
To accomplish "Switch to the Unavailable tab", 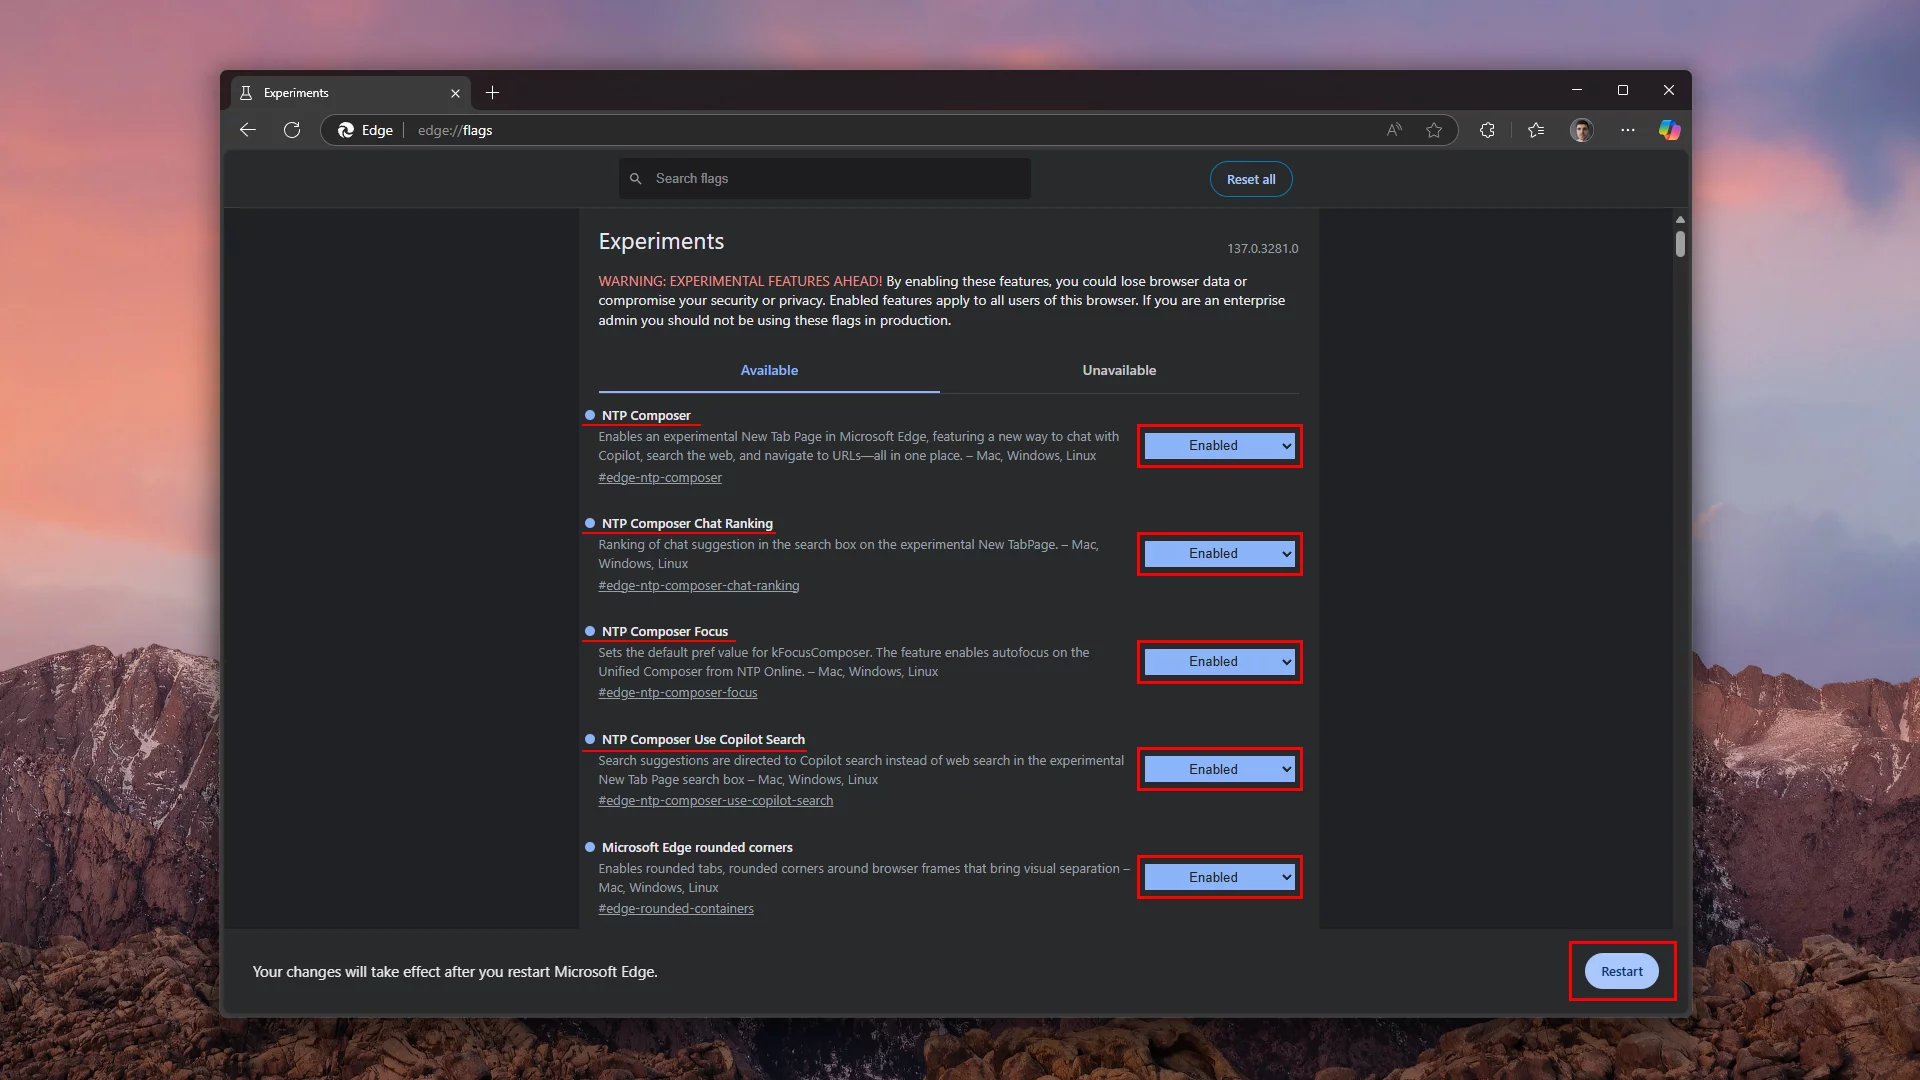I will (1119, 371).
